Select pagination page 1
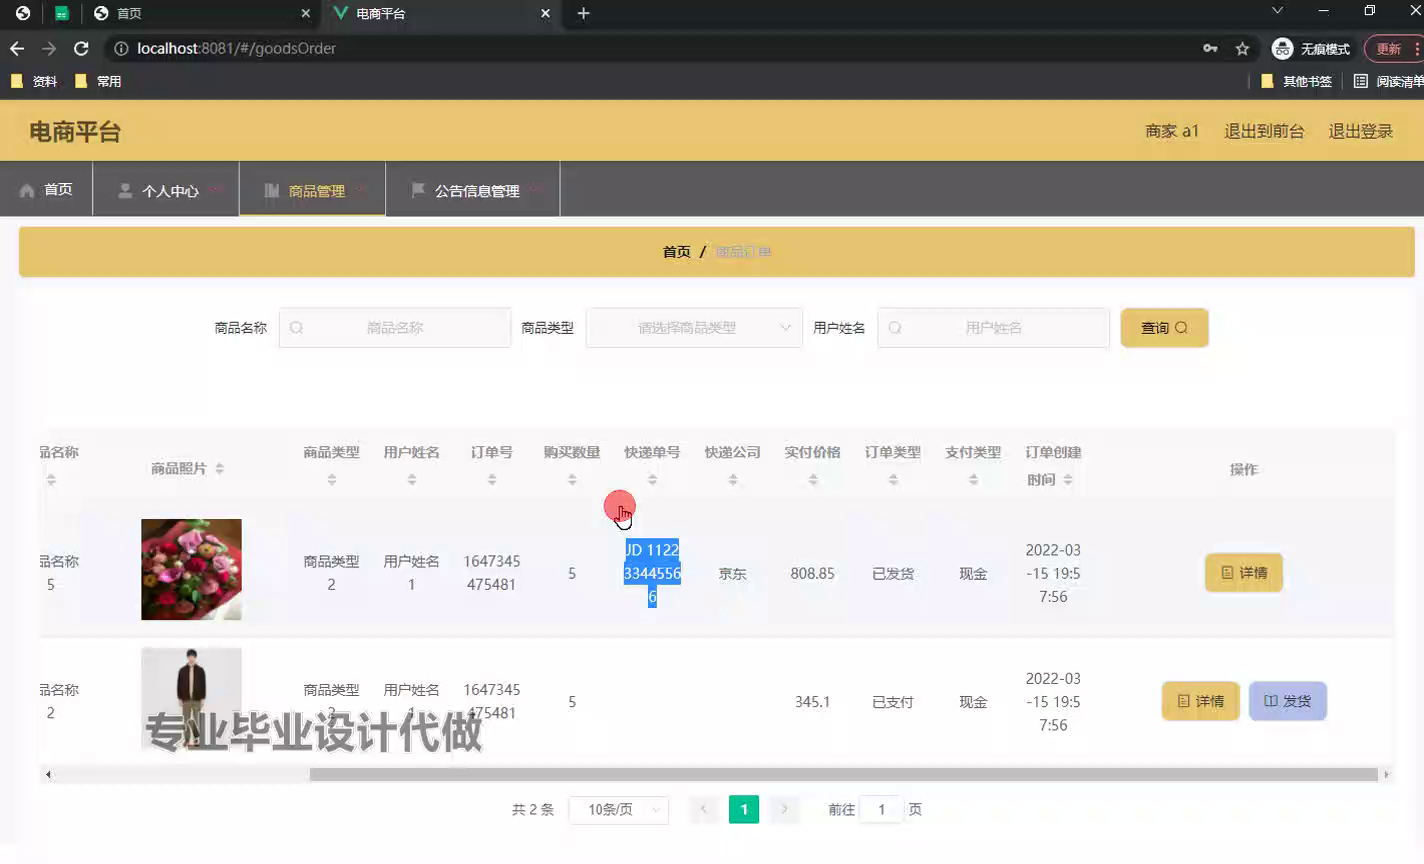1424x864 pixels. 744,810
